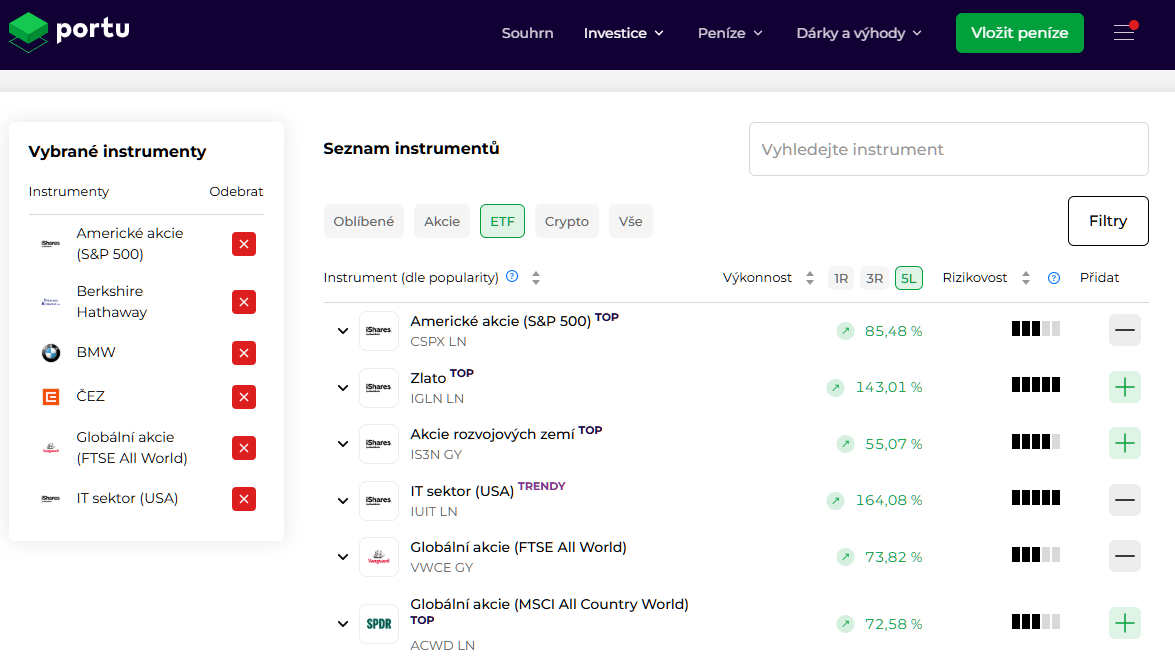
Task: Remove Globální akcie (FTSE All World) from selected
Action: [244, 448]
